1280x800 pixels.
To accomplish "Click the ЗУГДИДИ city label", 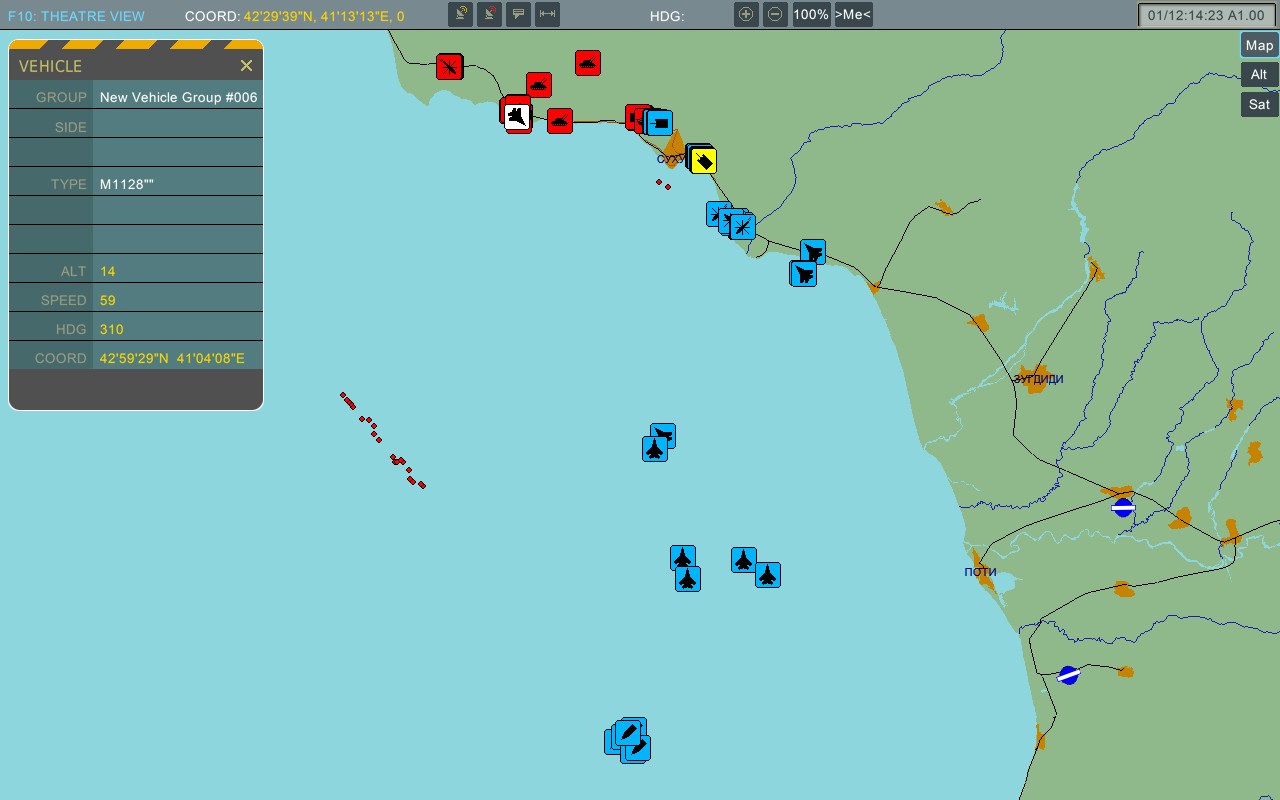I will 1039,379.
